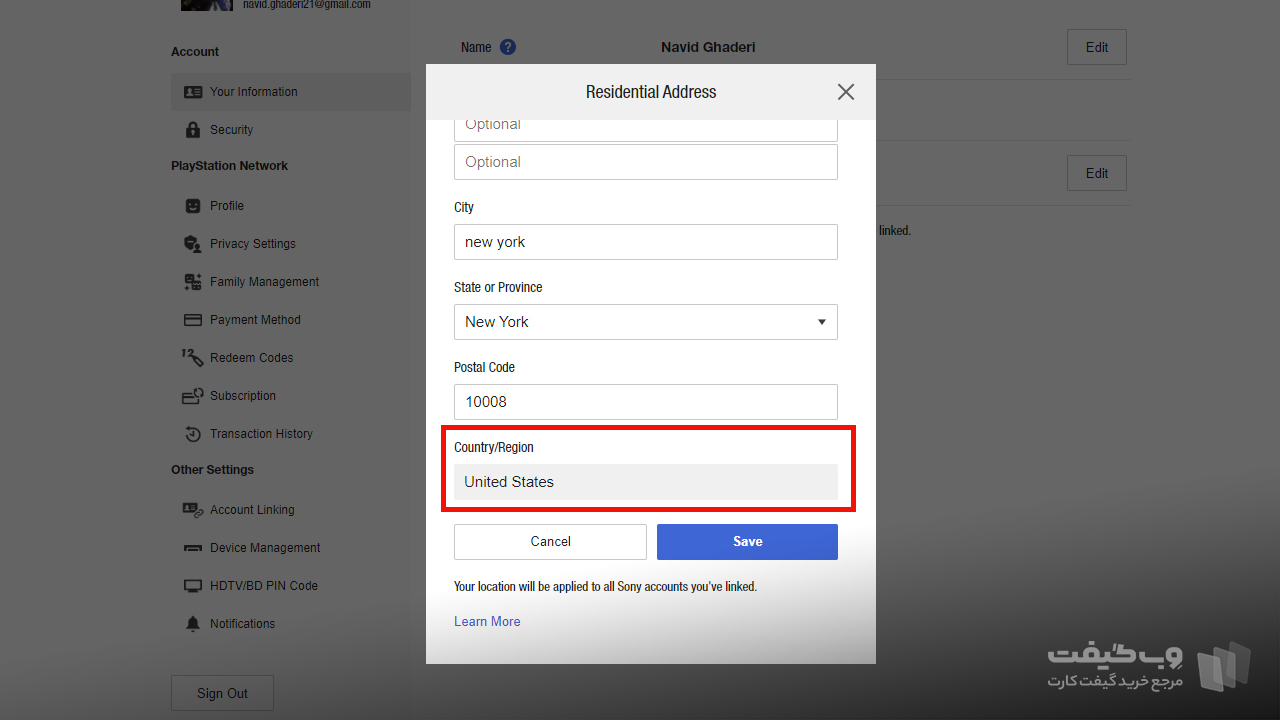Click the Residential Address dialog title

tap(651, 92)
